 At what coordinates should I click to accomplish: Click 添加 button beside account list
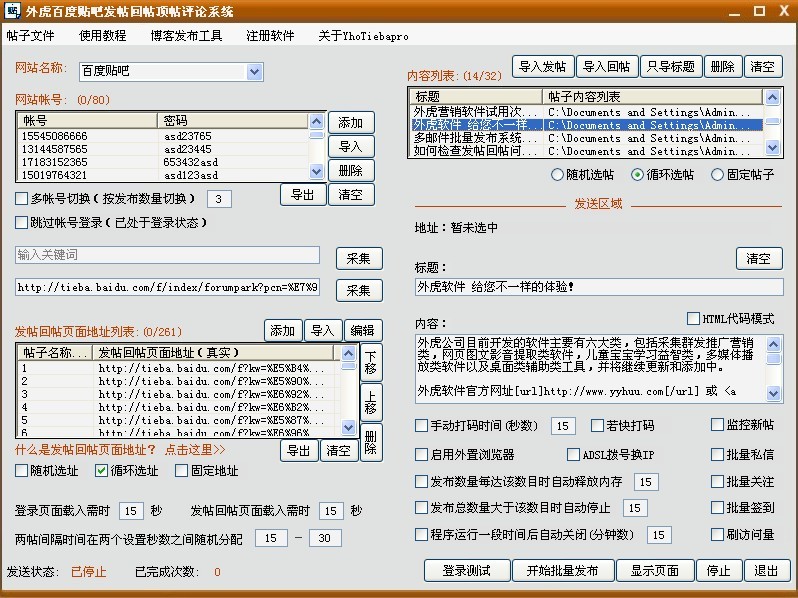point(351,123)
